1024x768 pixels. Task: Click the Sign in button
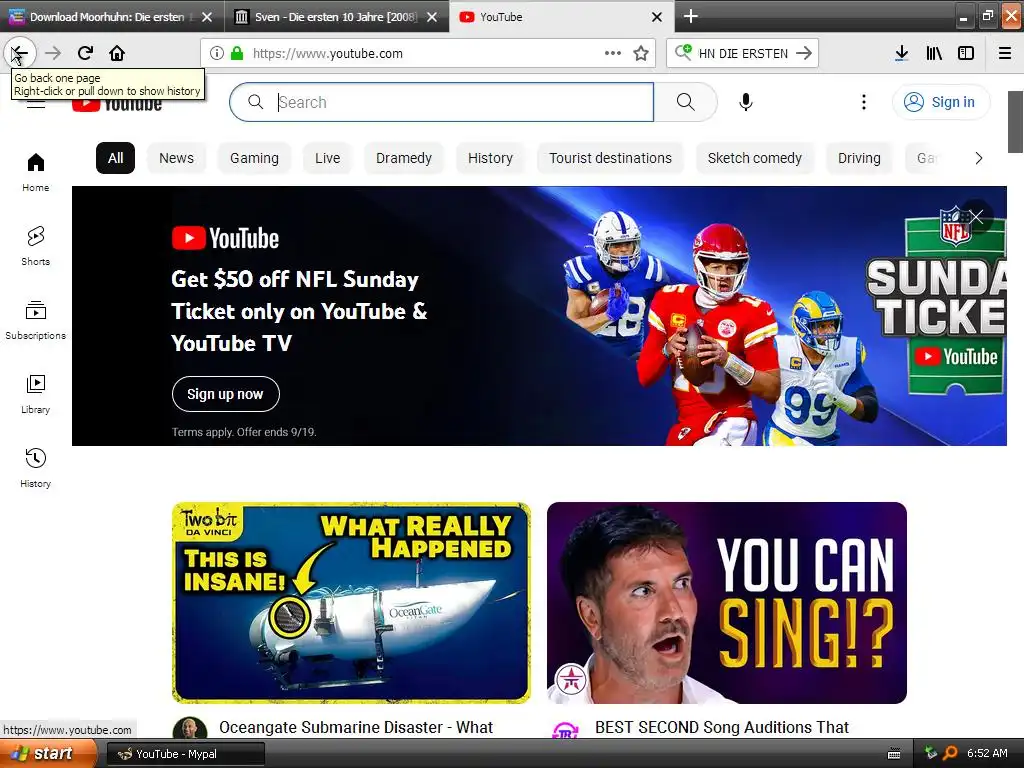click(940, 102)
